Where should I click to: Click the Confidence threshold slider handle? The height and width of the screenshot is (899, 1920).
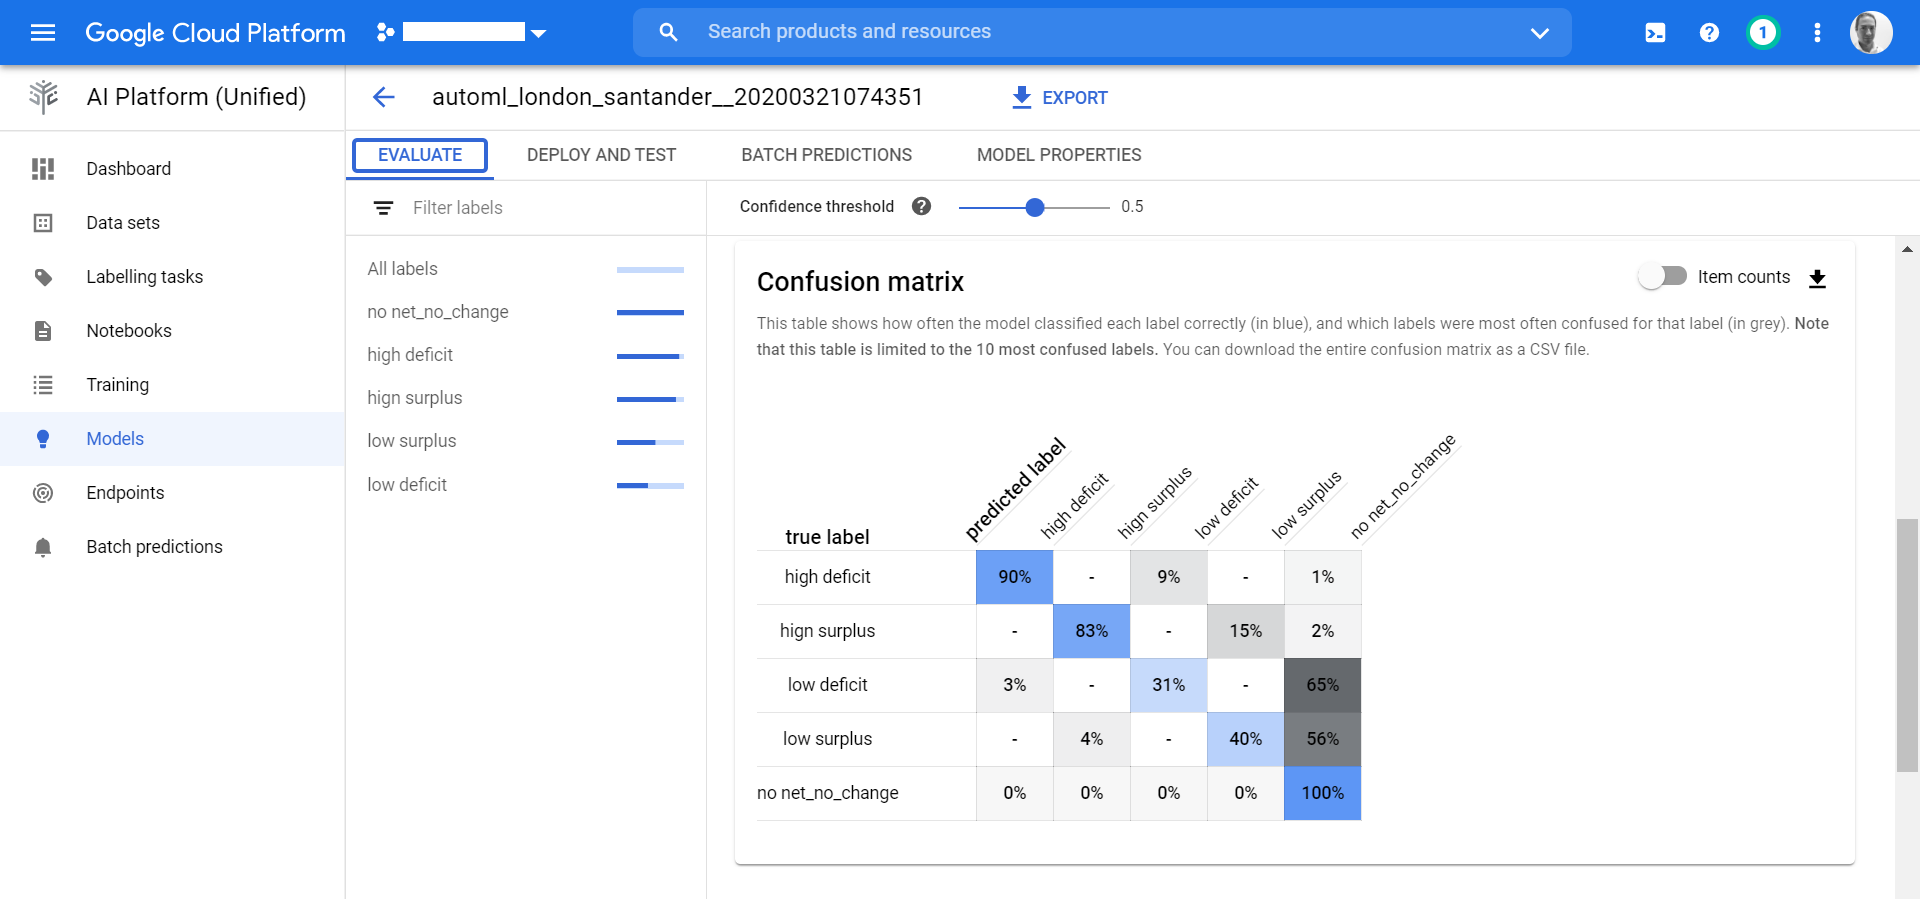(1035, 207)
